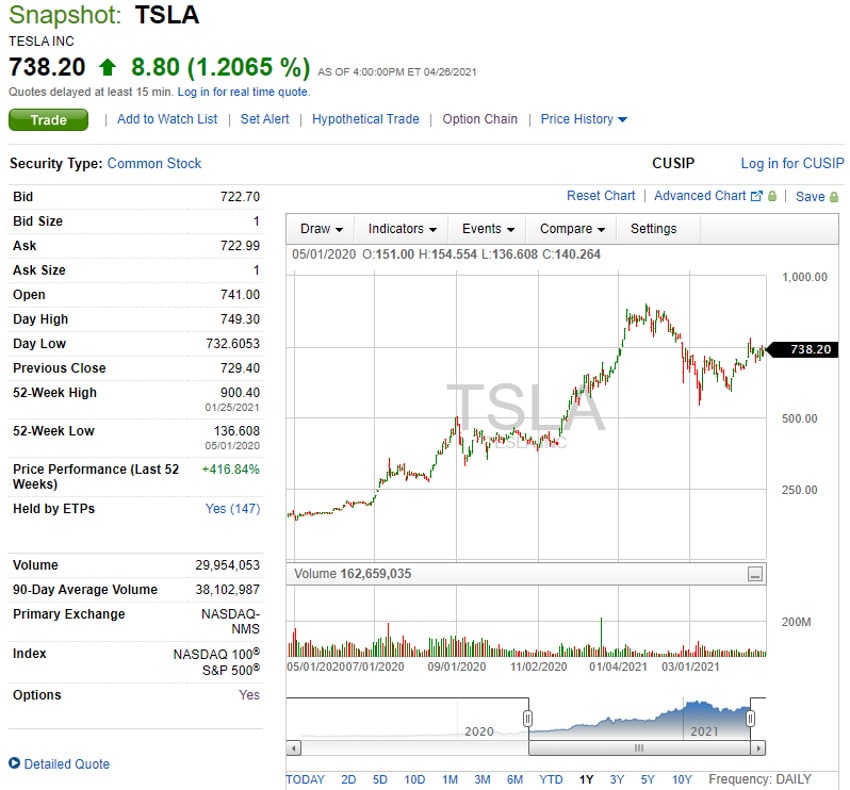Click the 52-Week Low value 136.608
Image resolution: width=850 pixels, height=790 pixels.
236,431
